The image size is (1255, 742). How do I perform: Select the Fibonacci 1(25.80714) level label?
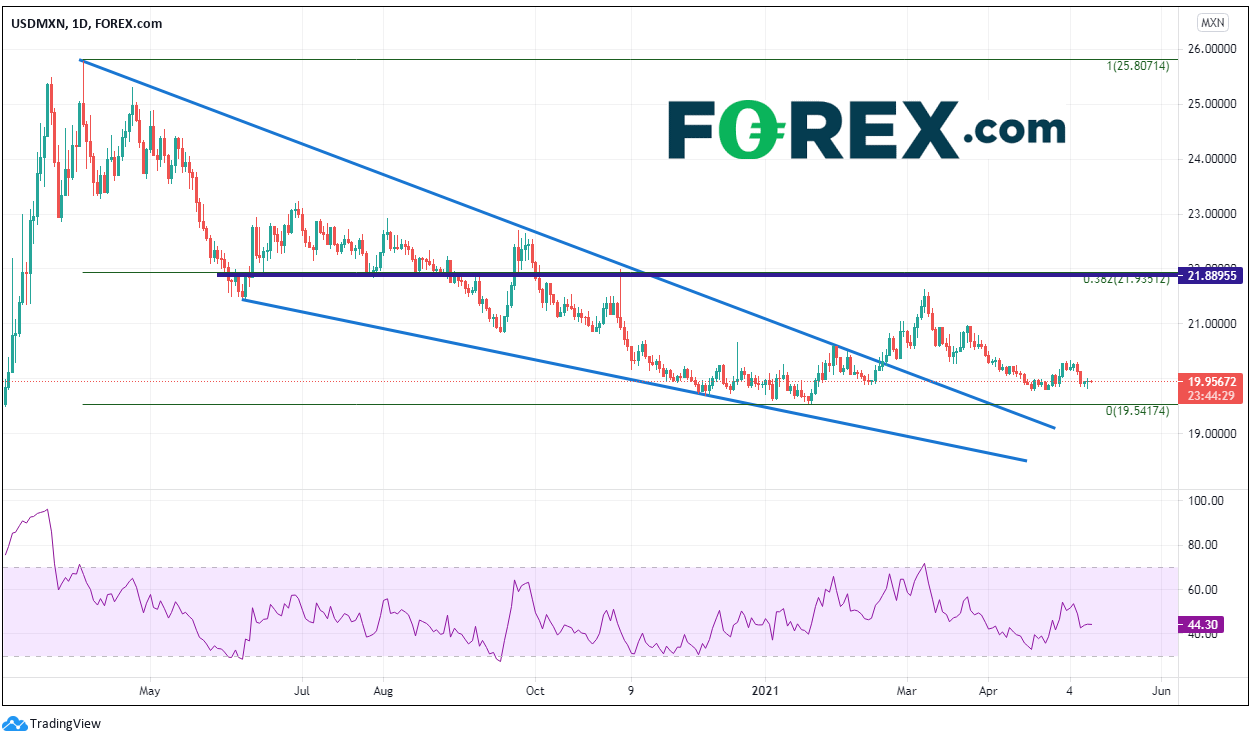tap(1136, 66)
